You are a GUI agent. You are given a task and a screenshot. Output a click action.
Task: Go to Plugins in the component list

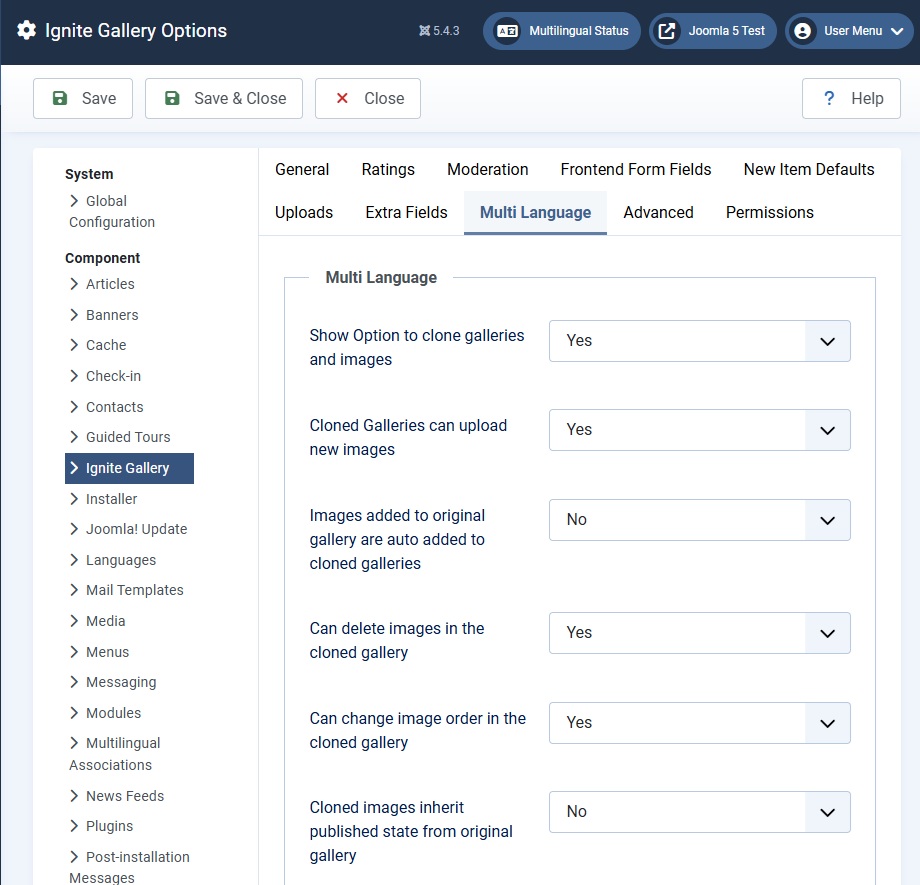coord(109,826)
